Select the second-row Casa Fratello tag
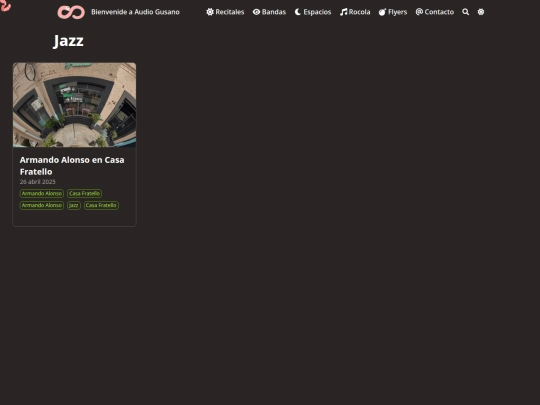 101,206
